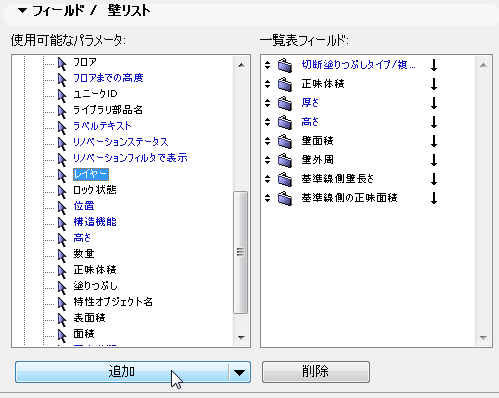Click the folder icon of 壁外周 field

(x=285, y=160)
